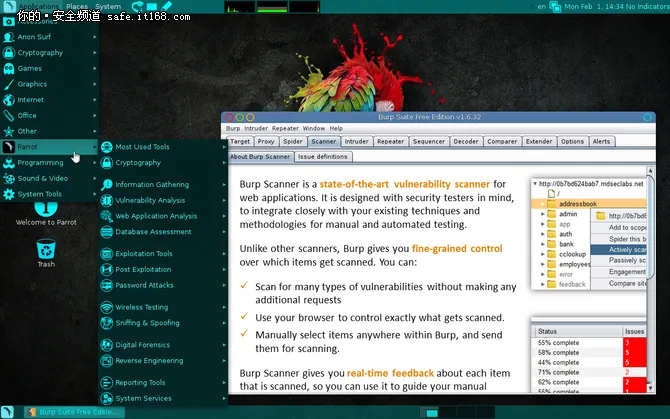Open the System Tools category

[x=49, y=194]
